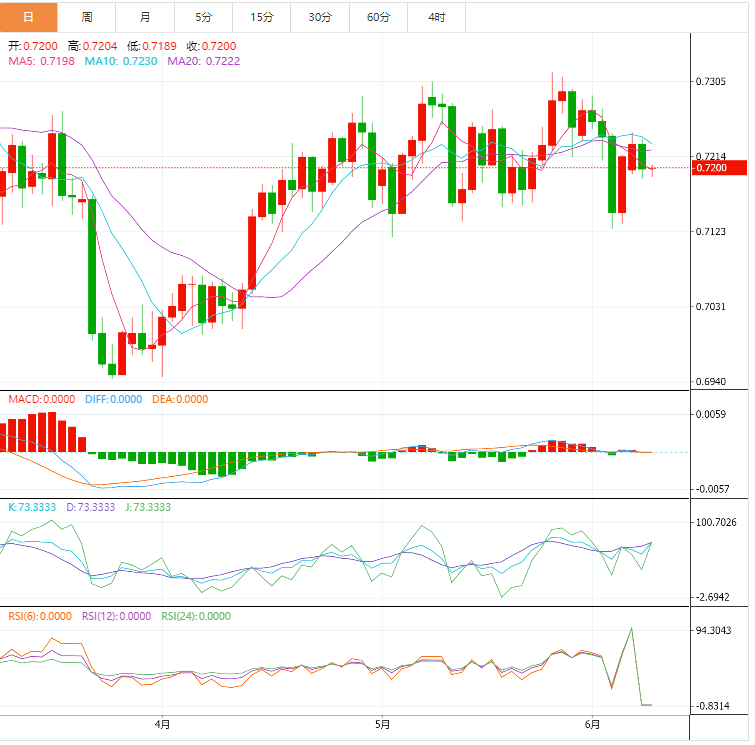Switch to the 月 monthly tab

(146, 17)
